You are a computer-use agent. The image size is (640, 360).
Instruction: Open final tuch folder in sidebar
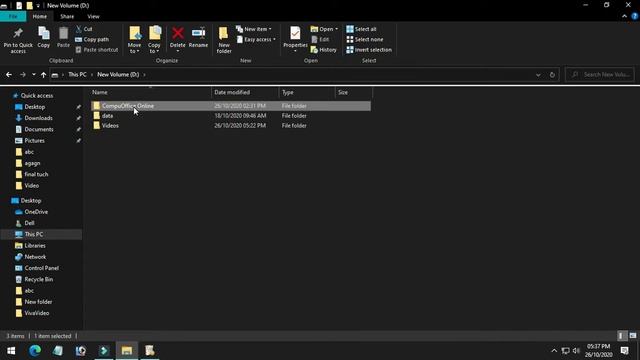36,174
